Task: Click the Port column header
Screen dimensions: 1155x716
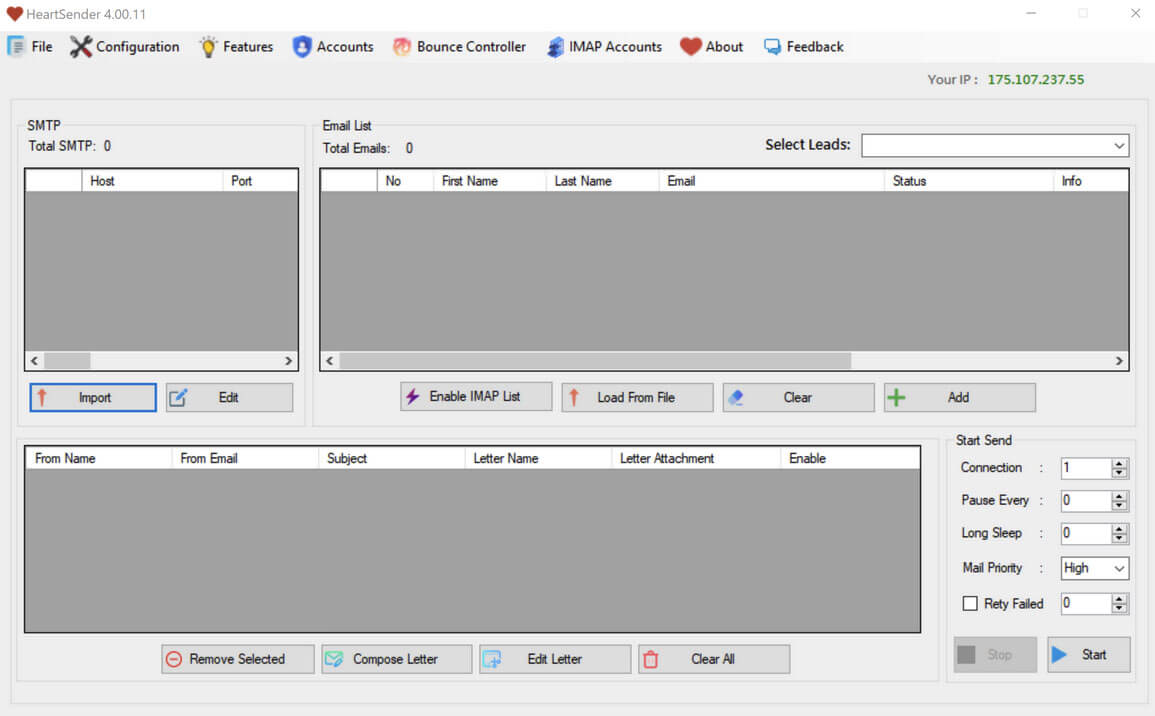Action: (260, 180)
